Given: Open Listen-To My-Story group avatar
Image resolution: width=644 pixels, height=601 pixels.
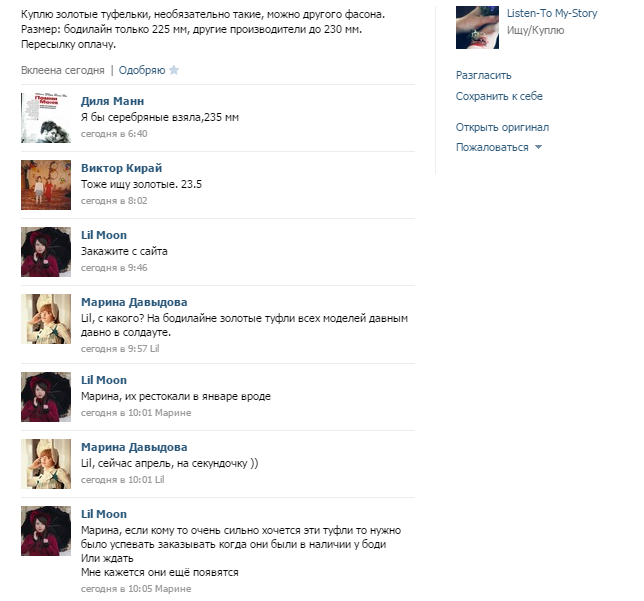Looking at the screenshot, I should point(477,27).
